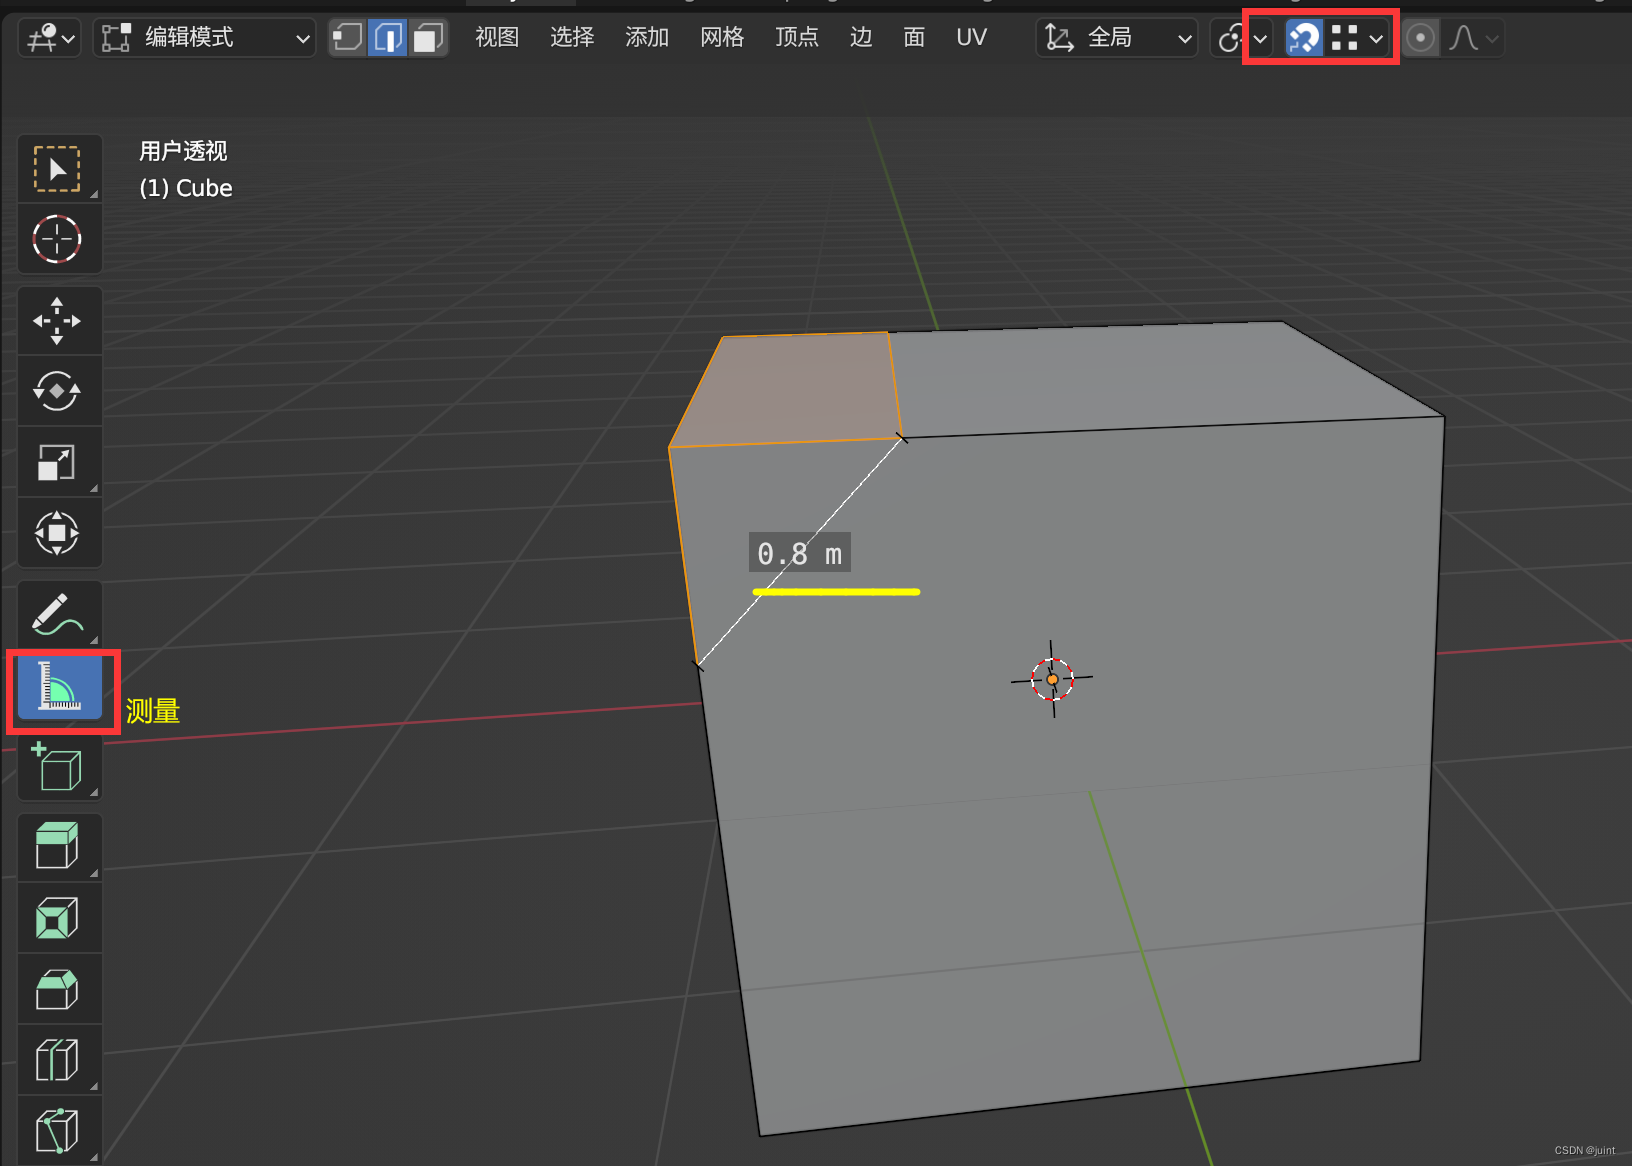1632x1166 pixels.
Task: Select the Transform tool
Action: pos(58,533)
